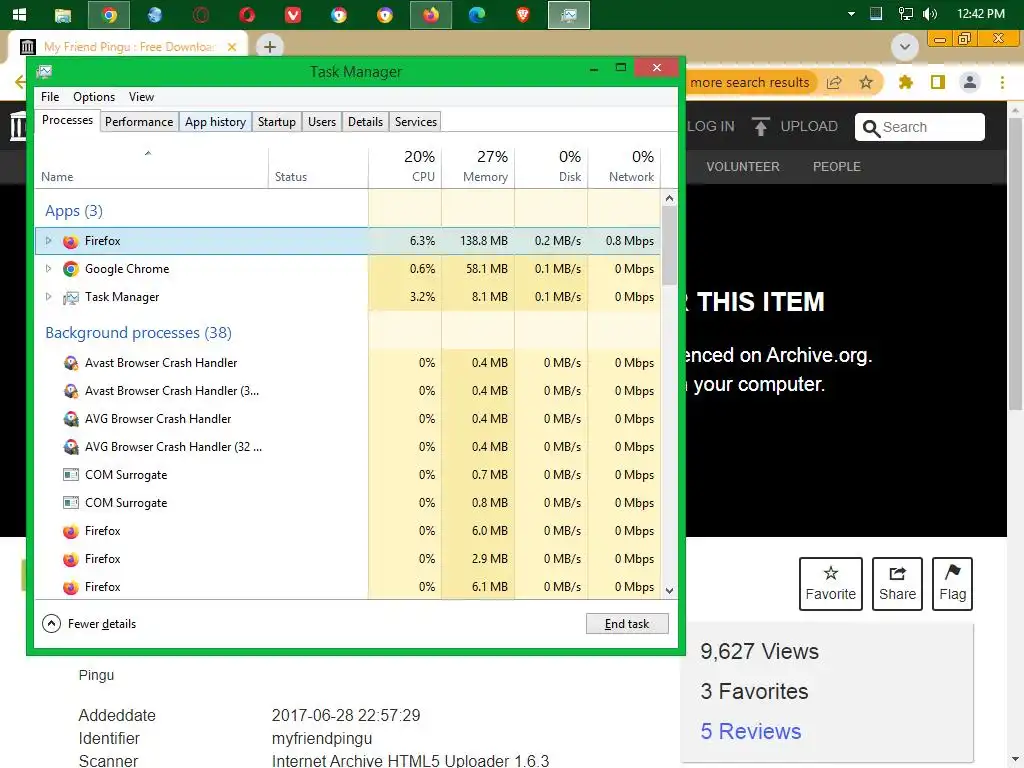The height and width of the screenshot is (768, 1024).
Task: Open the VOLUNTEER link in Archive.org navigation
Action: tap(743, 167)
